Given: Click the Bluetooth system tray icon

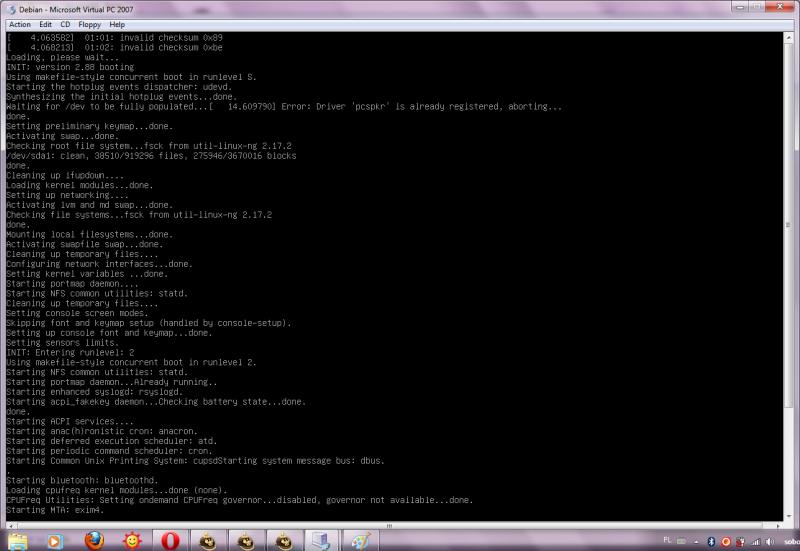Looking at the screenshot, I should [x=711, y=541].
